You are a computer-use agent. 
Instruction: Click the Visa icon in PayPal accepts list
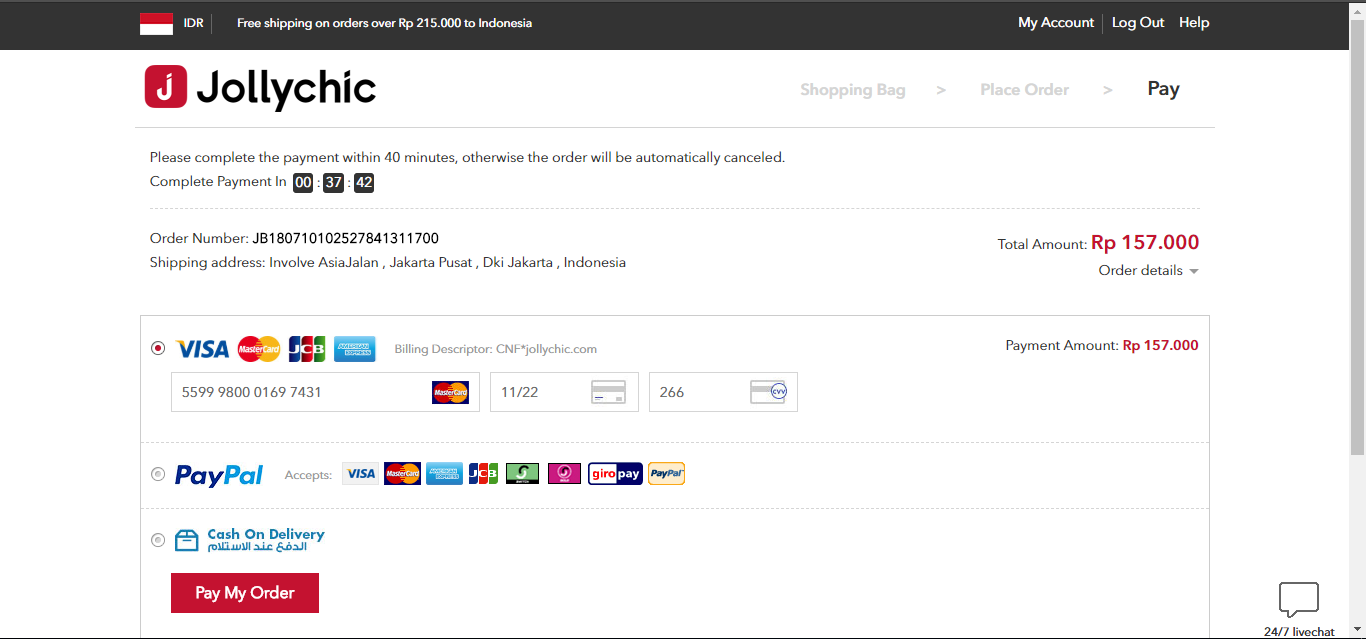click(x=360, y=474)
